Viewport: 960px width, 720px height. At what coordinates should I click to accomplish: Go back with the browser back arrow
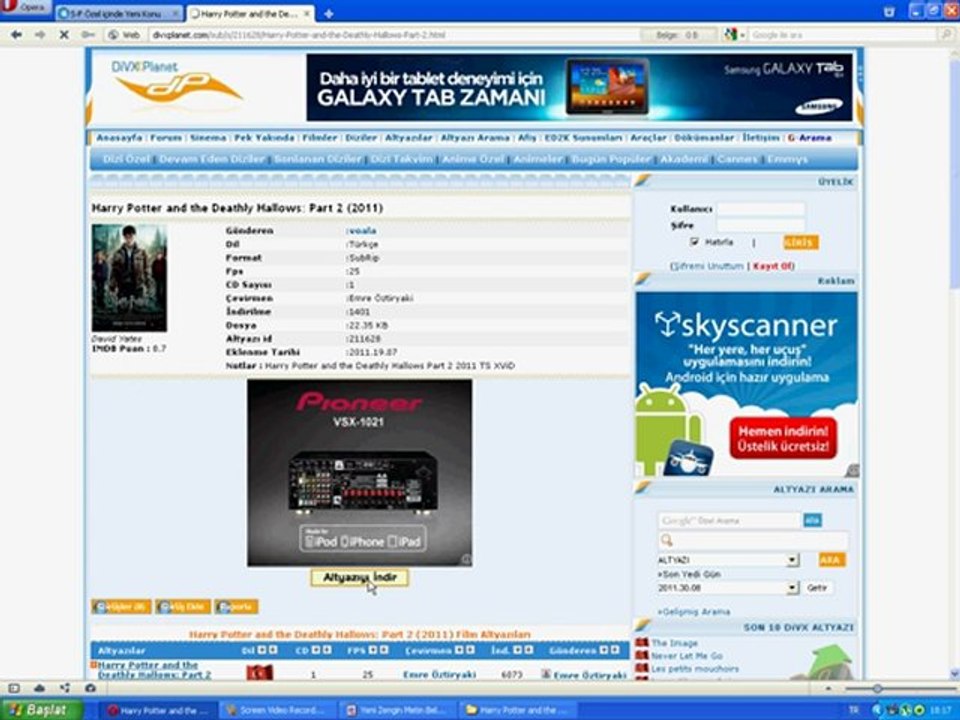17,35
